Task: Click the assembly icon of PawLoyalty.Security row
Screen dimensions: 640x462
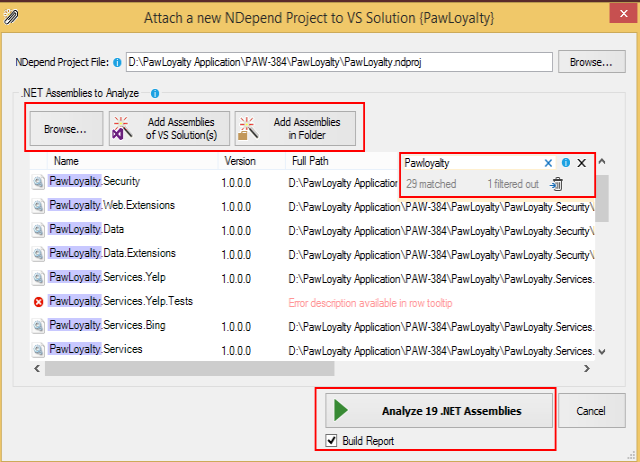Action: (x=38, y=182)
